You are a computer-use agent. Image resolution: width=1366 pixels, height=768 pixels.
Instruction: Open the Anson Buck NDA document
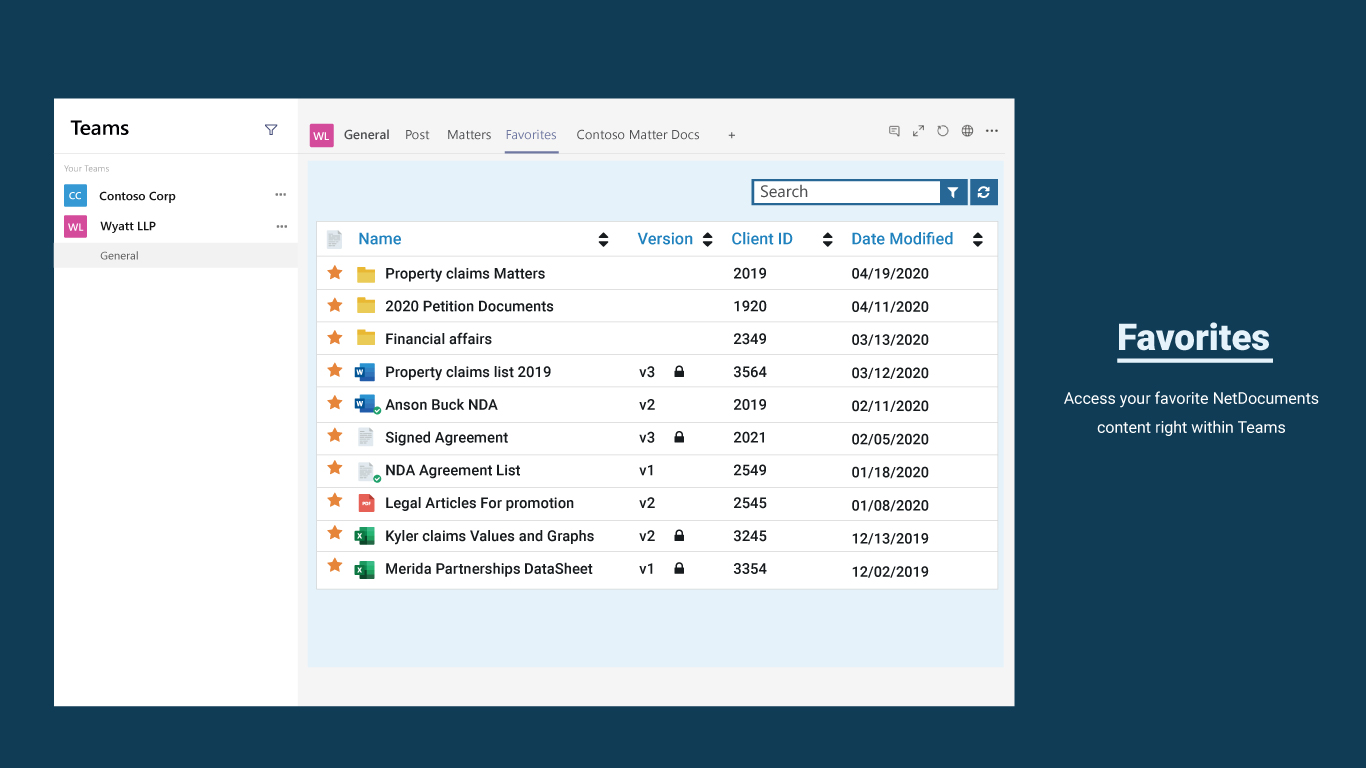click(441, 405)
